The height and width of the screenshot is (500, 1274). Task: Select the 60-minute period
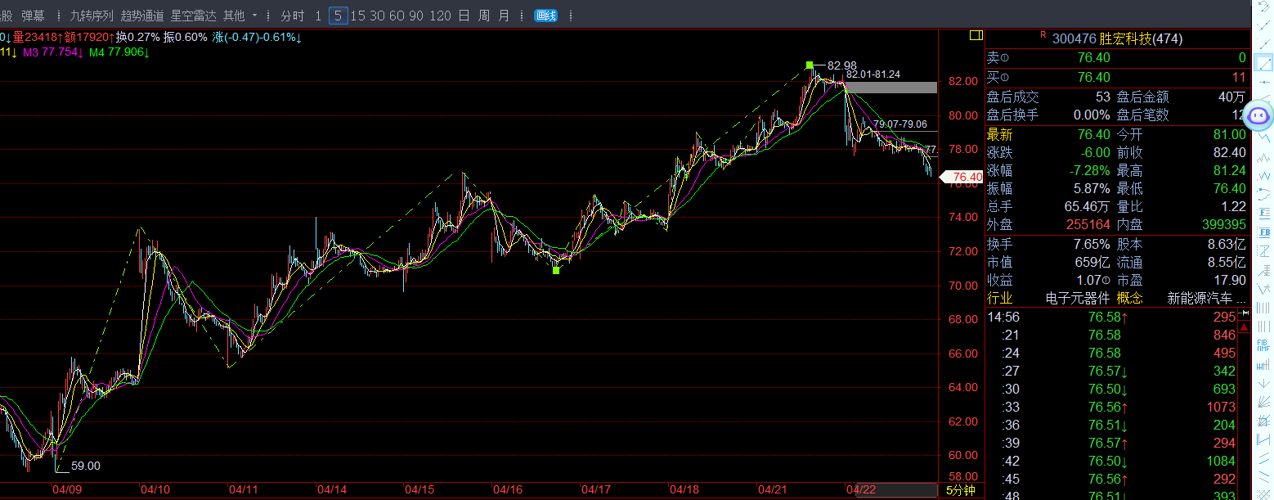[396, 15]
